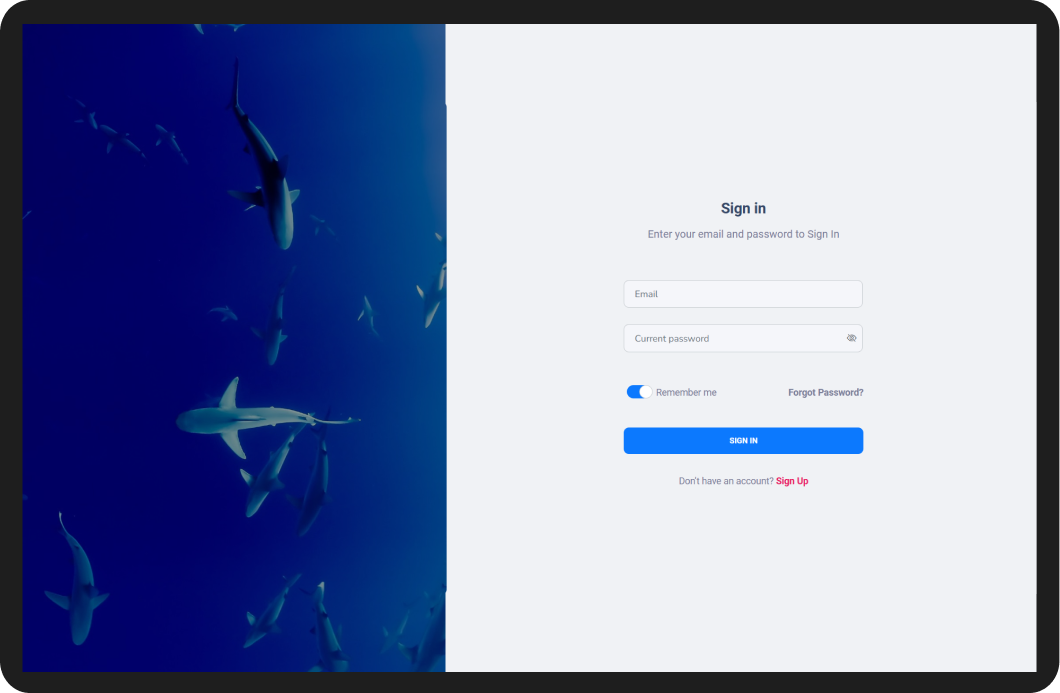Focus the Current password field
This screenshot has width=1060, height=693.
pyautogui.click(x=743, y=338)
